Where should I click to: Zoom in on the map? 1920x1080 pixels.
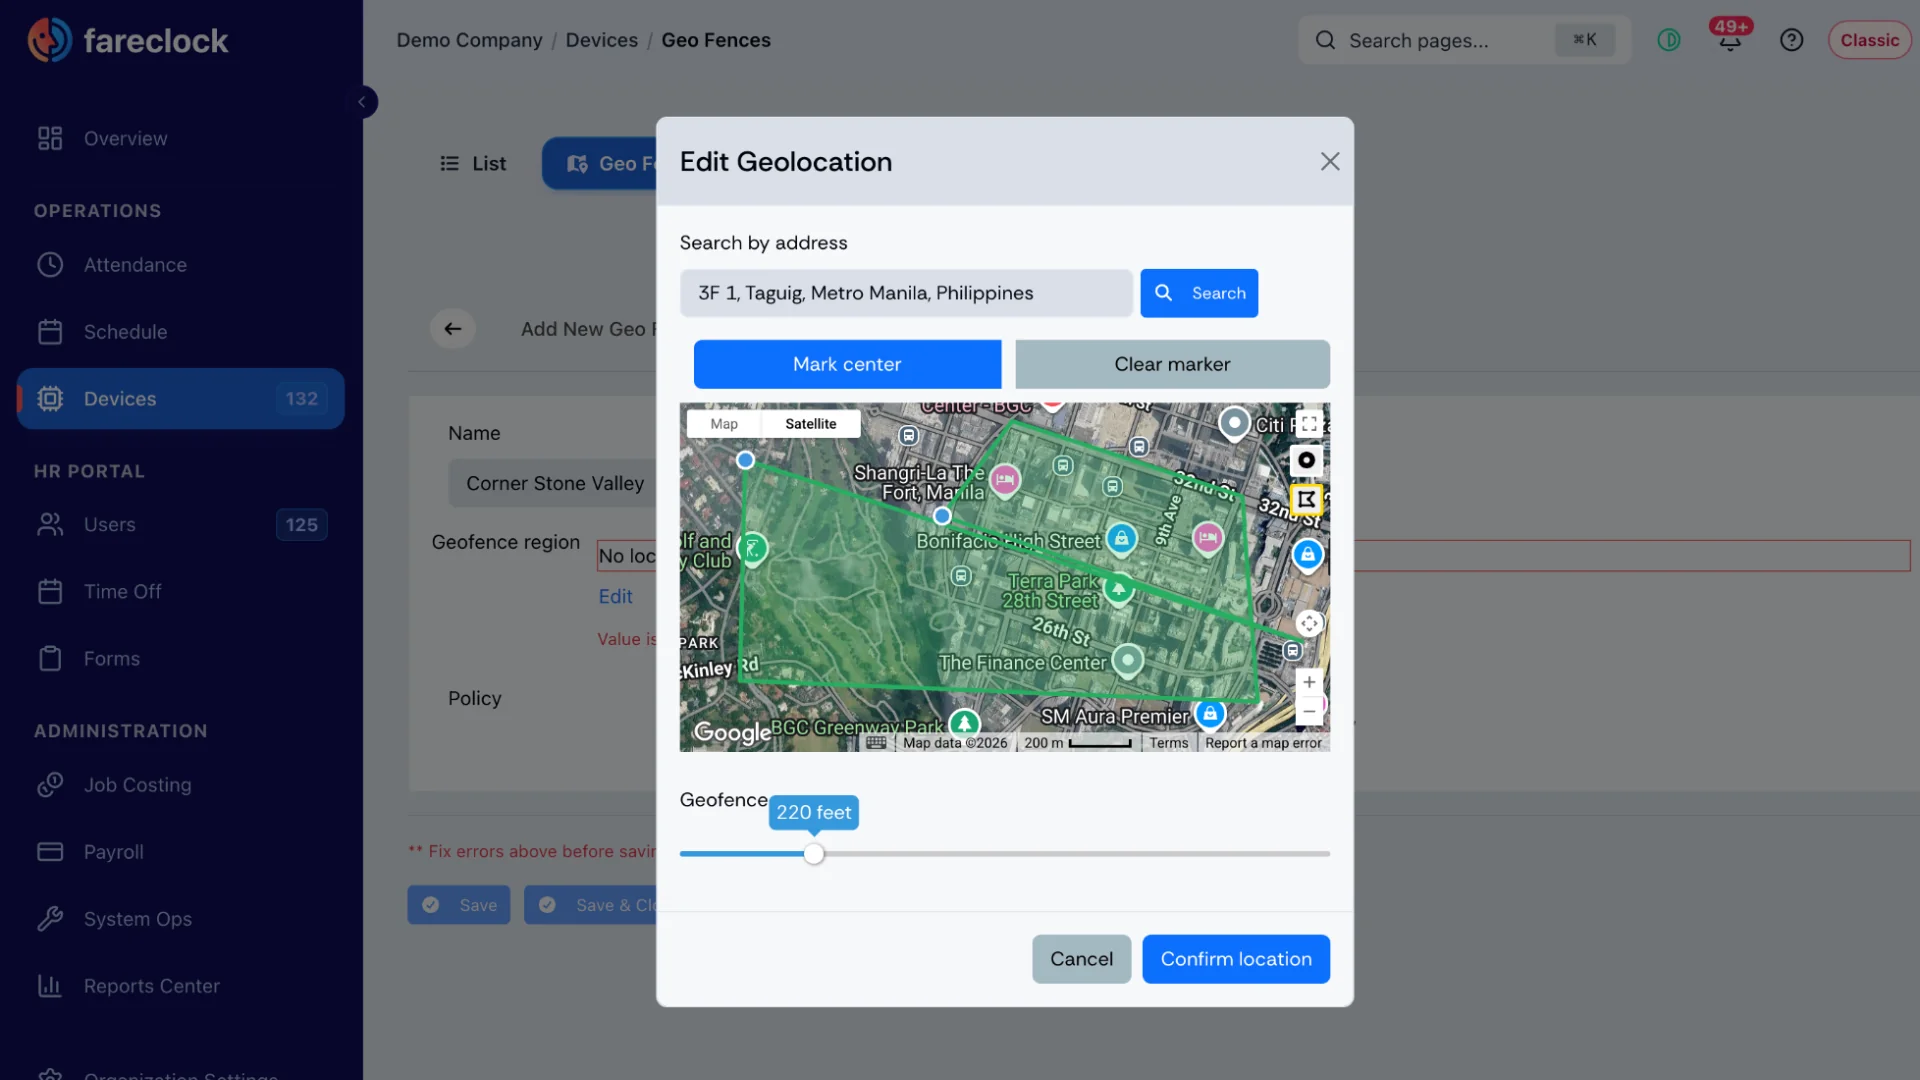[x=1309, y=682]
